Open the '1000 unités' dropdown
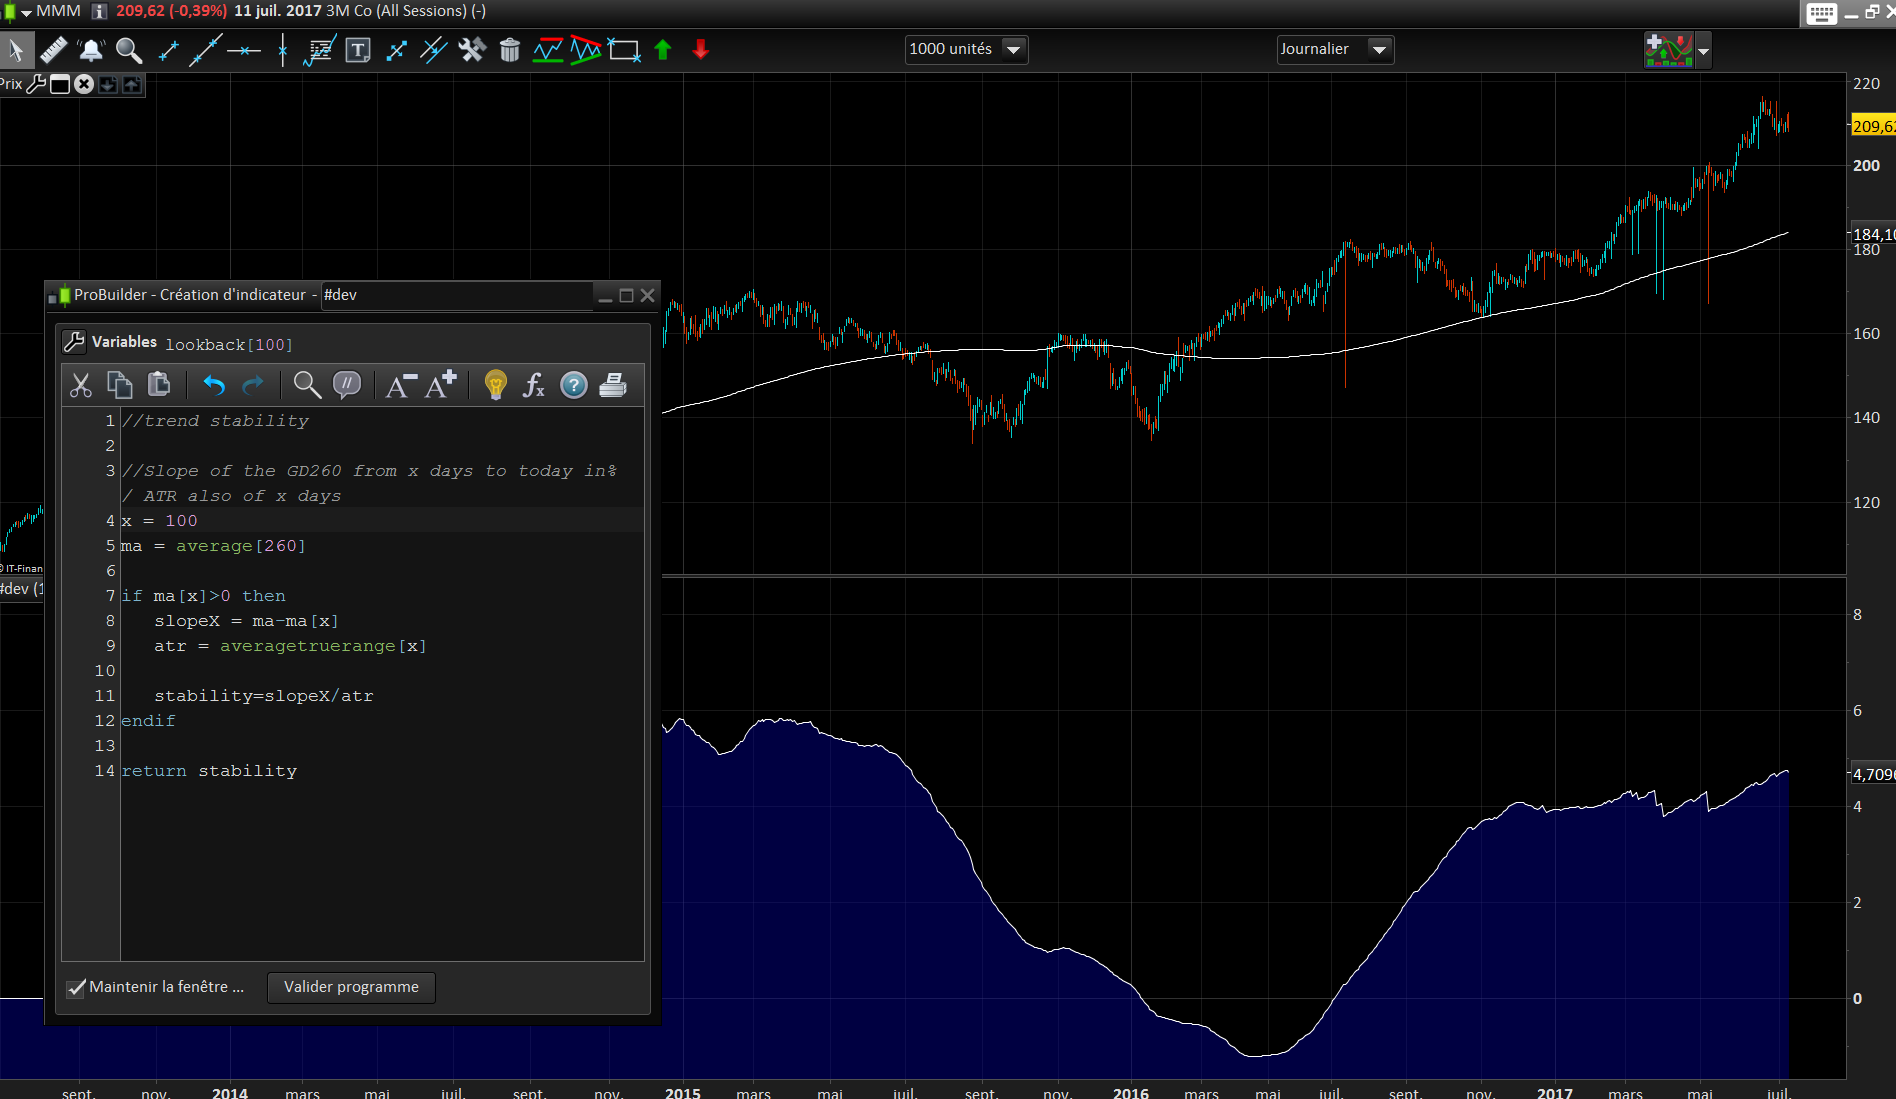 pos(1013,49)
